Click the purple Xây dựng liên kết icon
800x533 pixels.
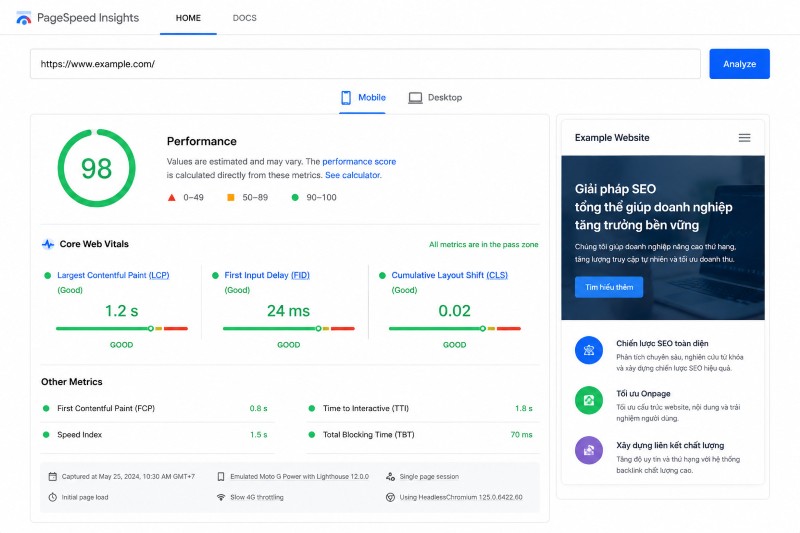pyautogui.click(x=589, y=450)
